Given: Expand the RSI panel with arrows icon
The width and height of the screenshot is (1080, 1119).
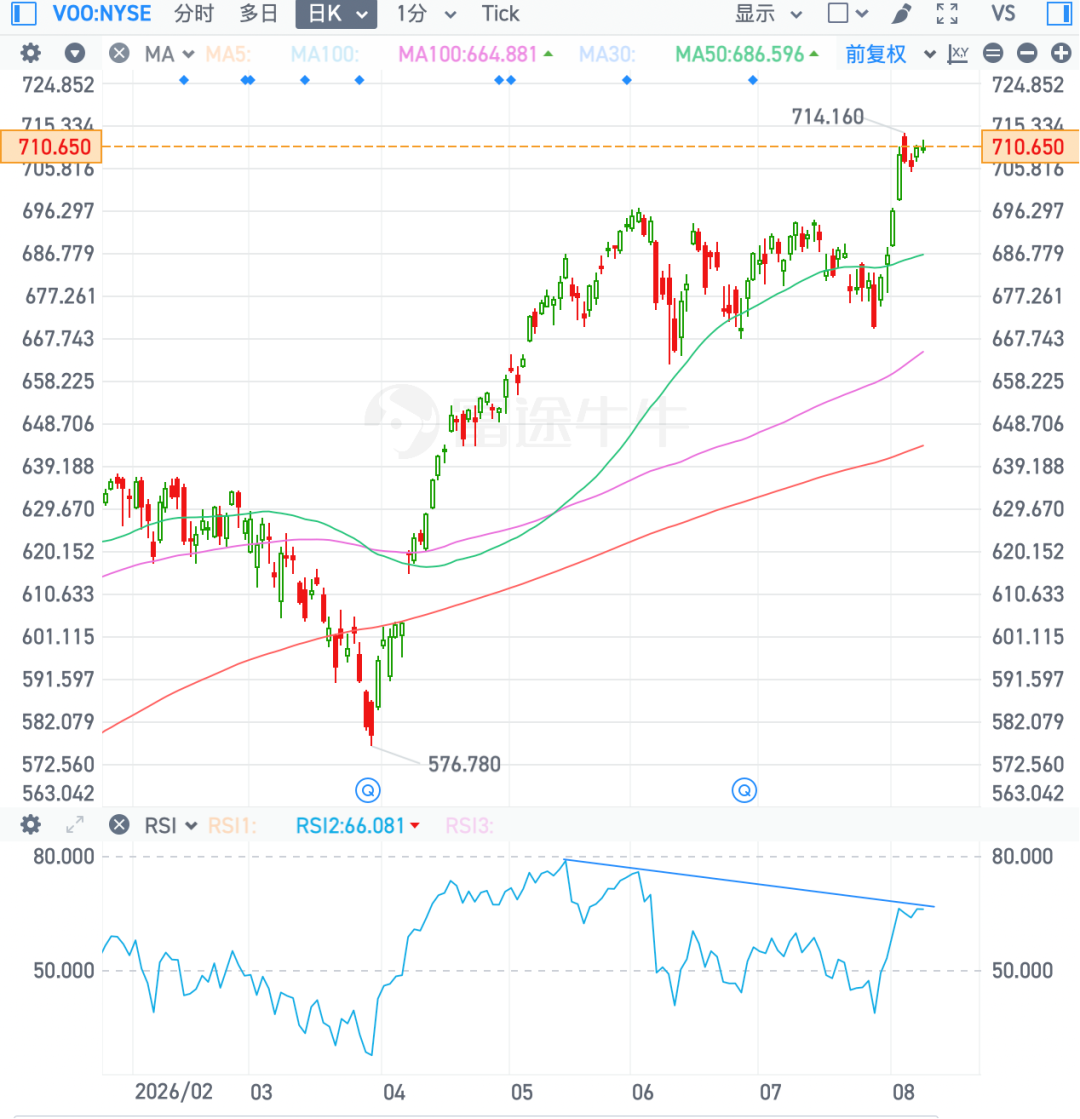Looking at the screenshot, I should click(75, 825).
